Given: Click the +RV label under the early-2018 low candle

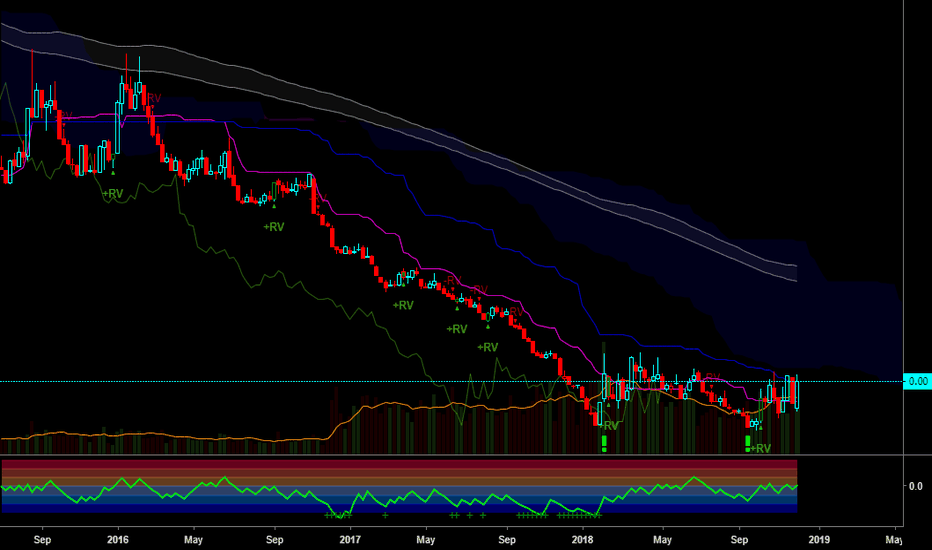Looking at the screenshot, I should click(x=609, y=426).
